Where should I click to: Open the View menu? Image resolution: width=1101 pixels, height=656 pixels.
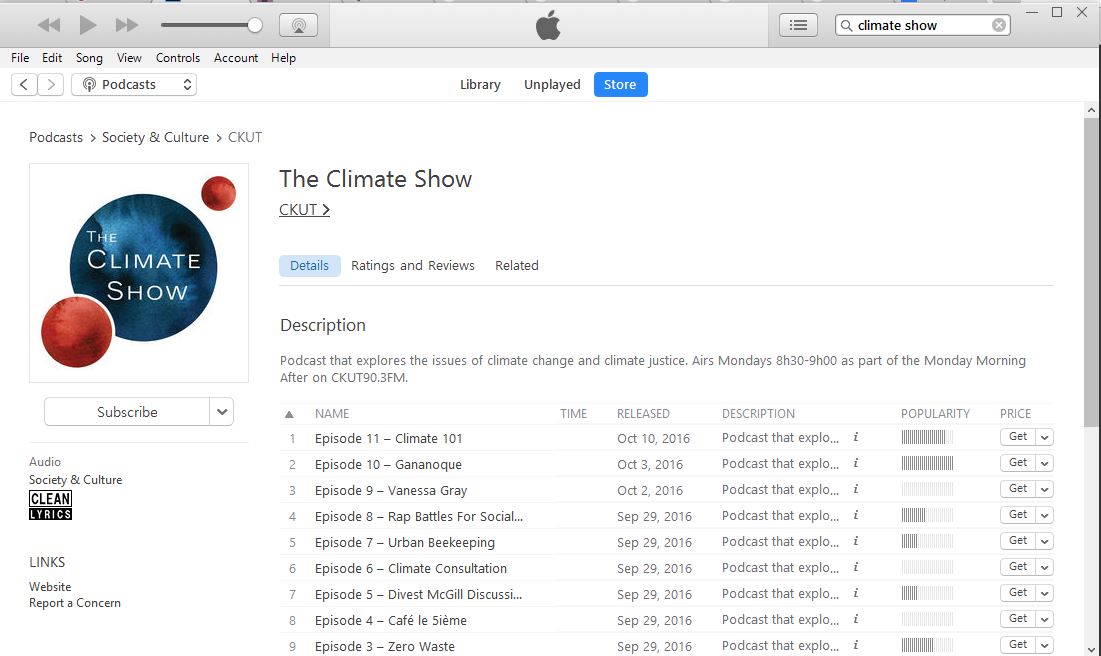pyautogui.click(x=129, y=58)
